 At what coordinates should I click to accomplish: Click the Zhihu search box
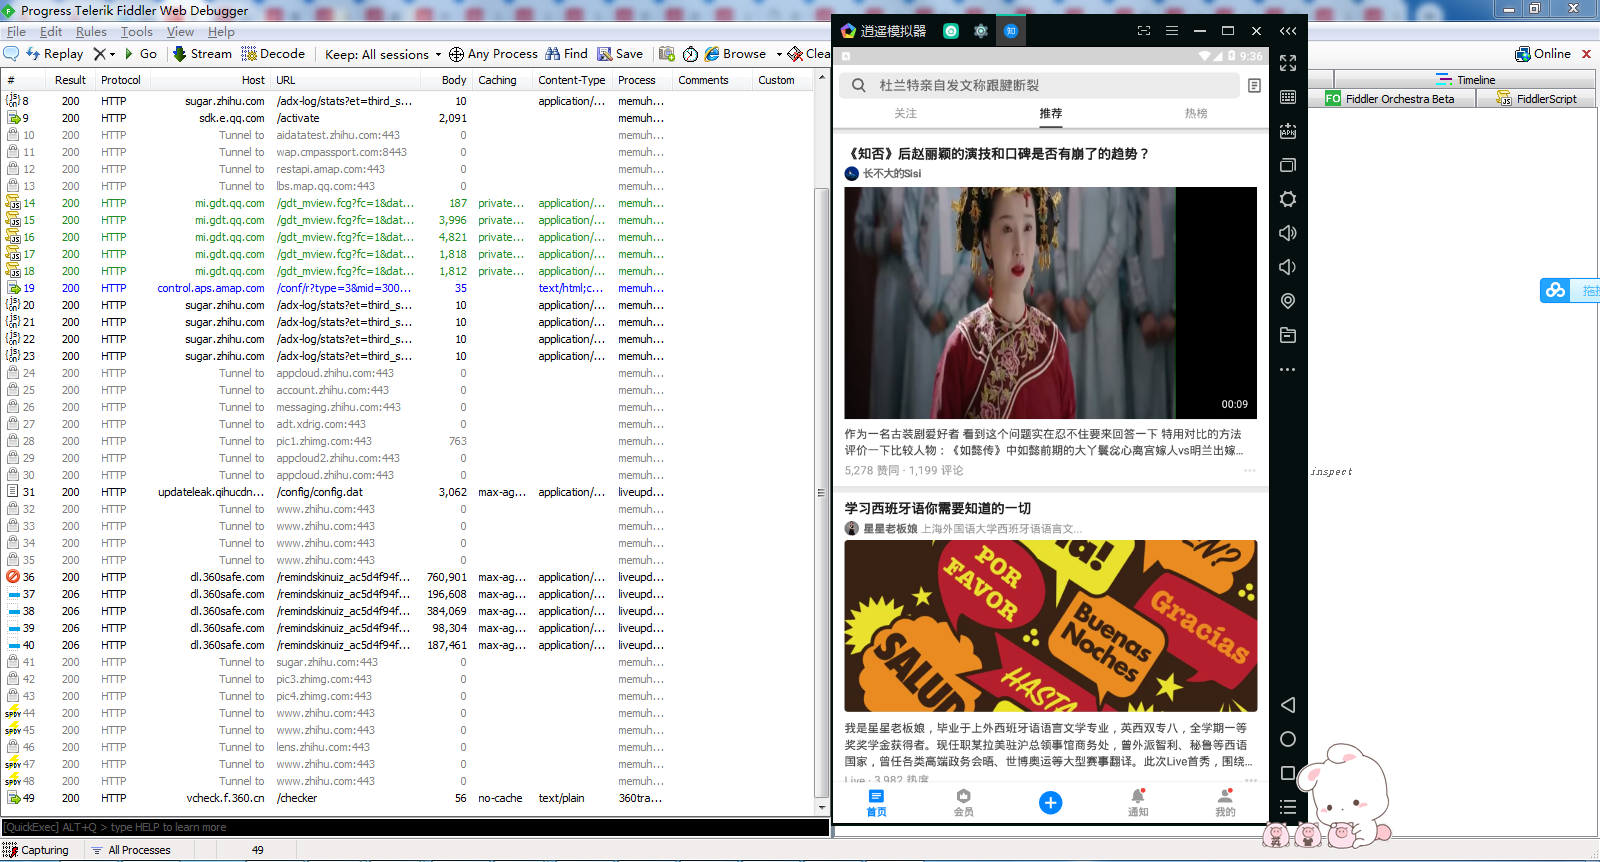[x=1038, y=86]
